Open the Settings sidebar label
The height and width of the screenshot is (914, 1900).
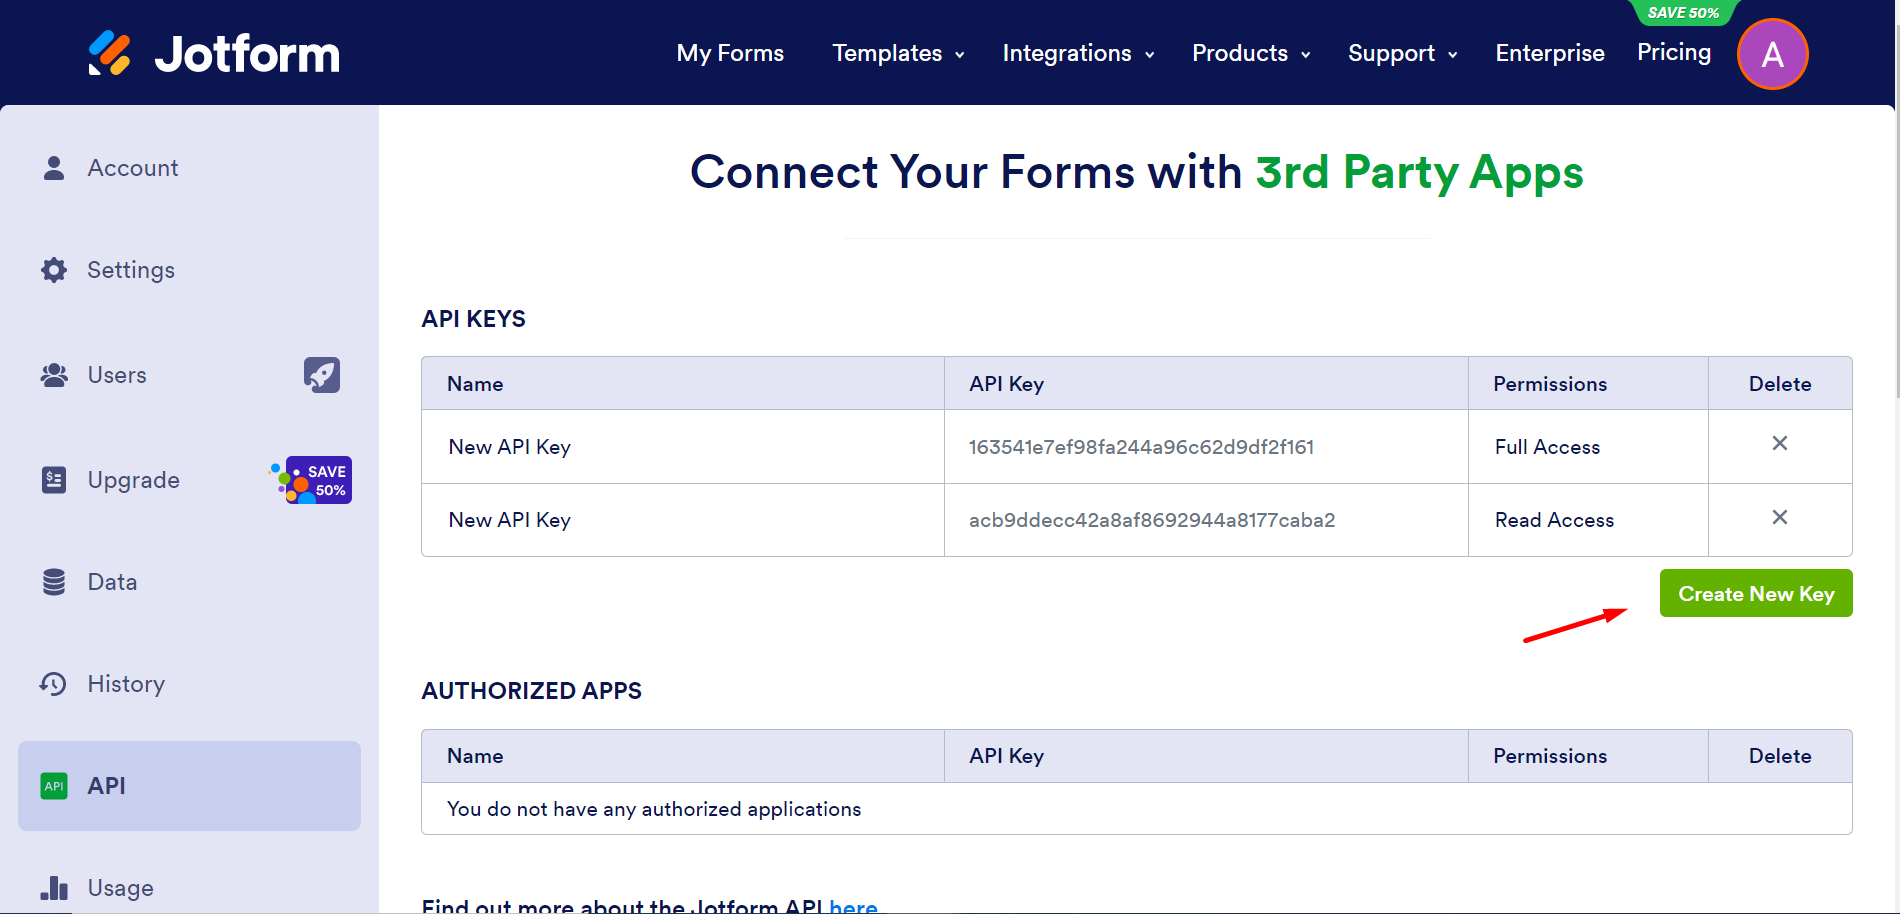(x=131, y=270)
